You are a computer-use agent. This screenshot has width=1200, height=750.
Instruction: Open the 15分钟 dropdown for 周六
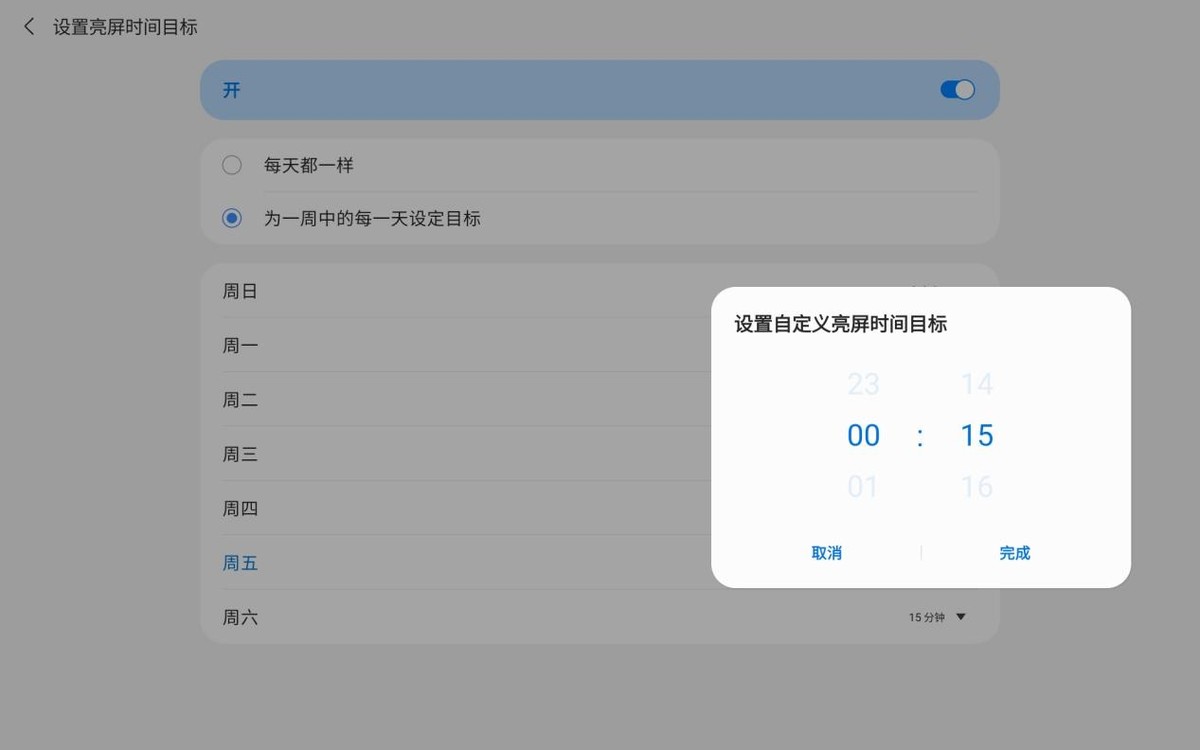pyautogui.click(x=936, y=617)
